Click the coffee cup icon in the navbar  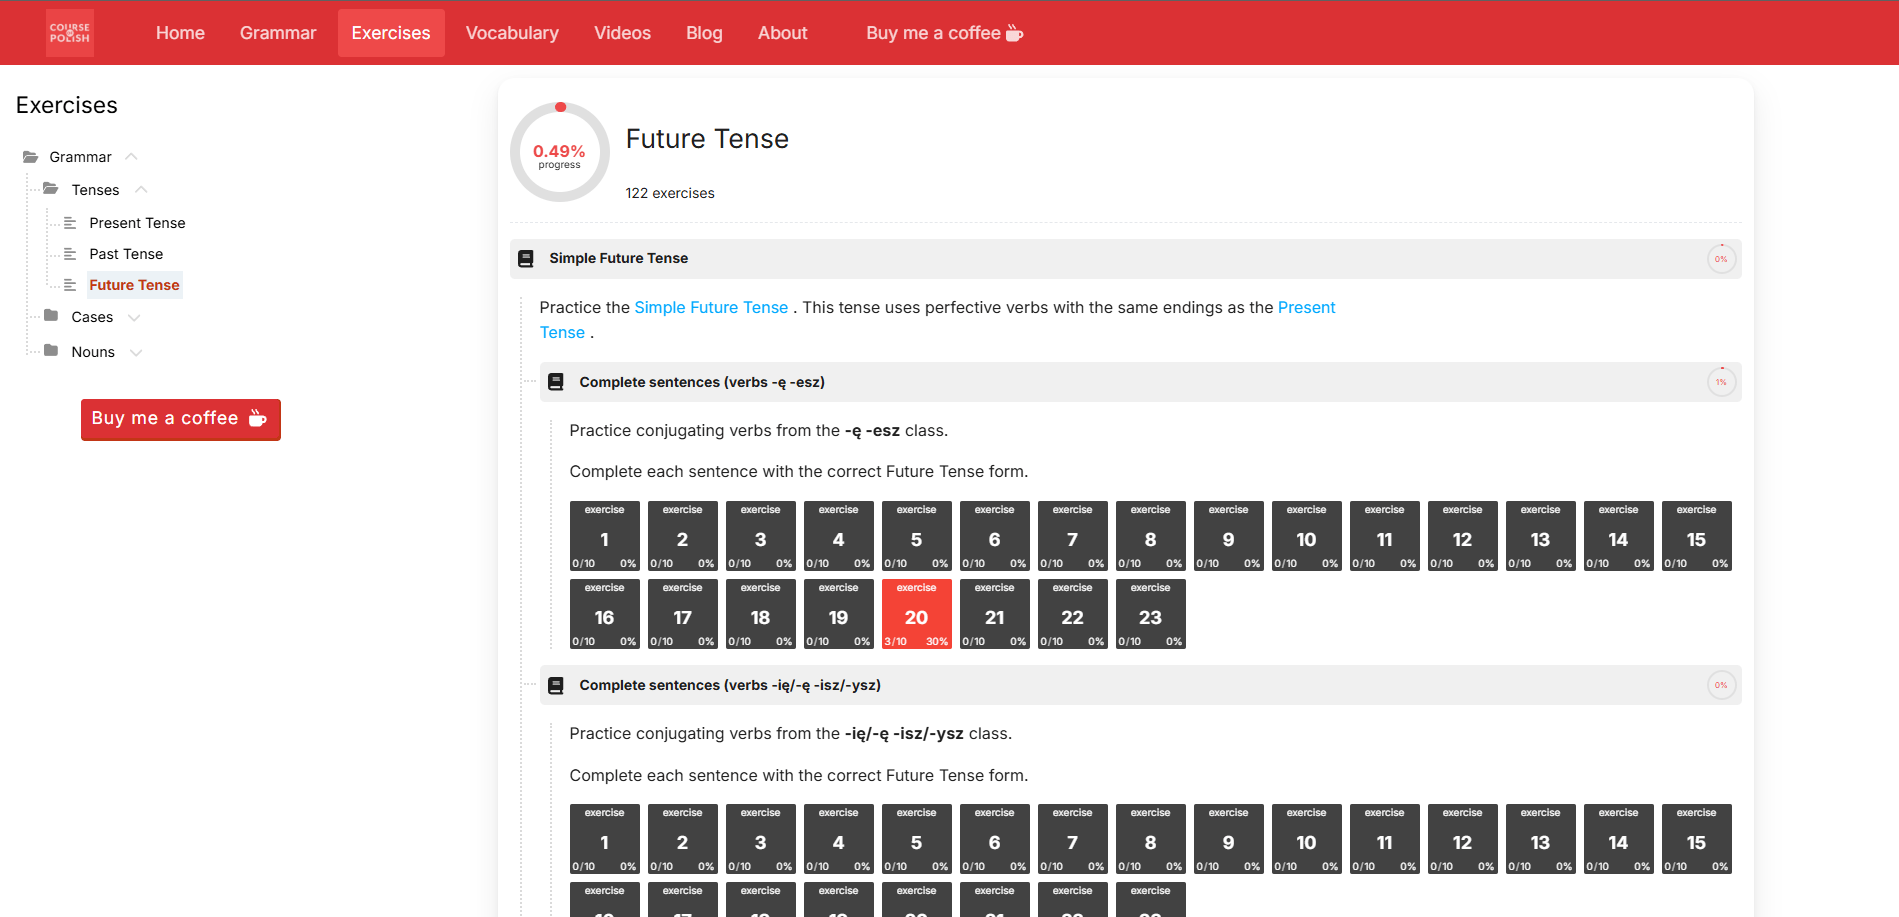coord(1015,32)
